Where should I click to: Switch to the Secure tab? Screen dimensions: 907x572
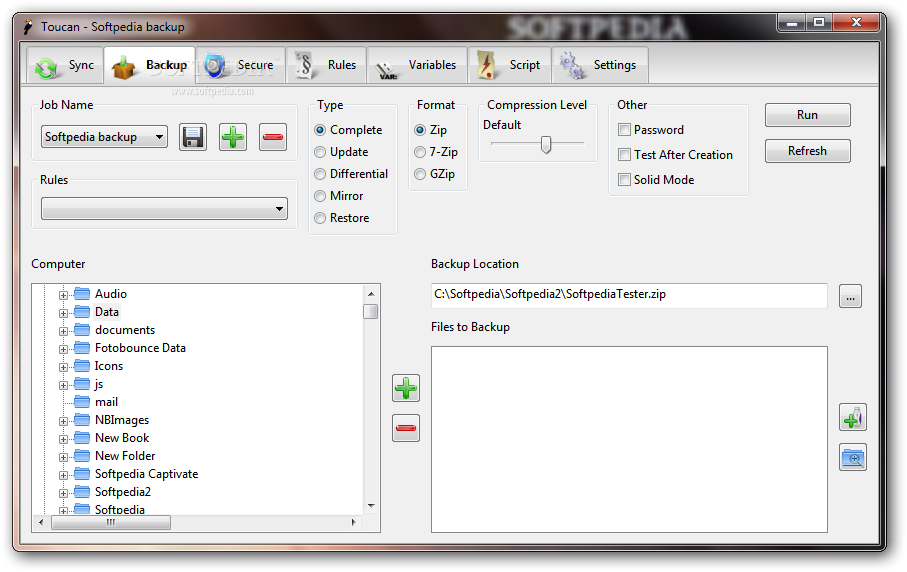tap(241, 66)
